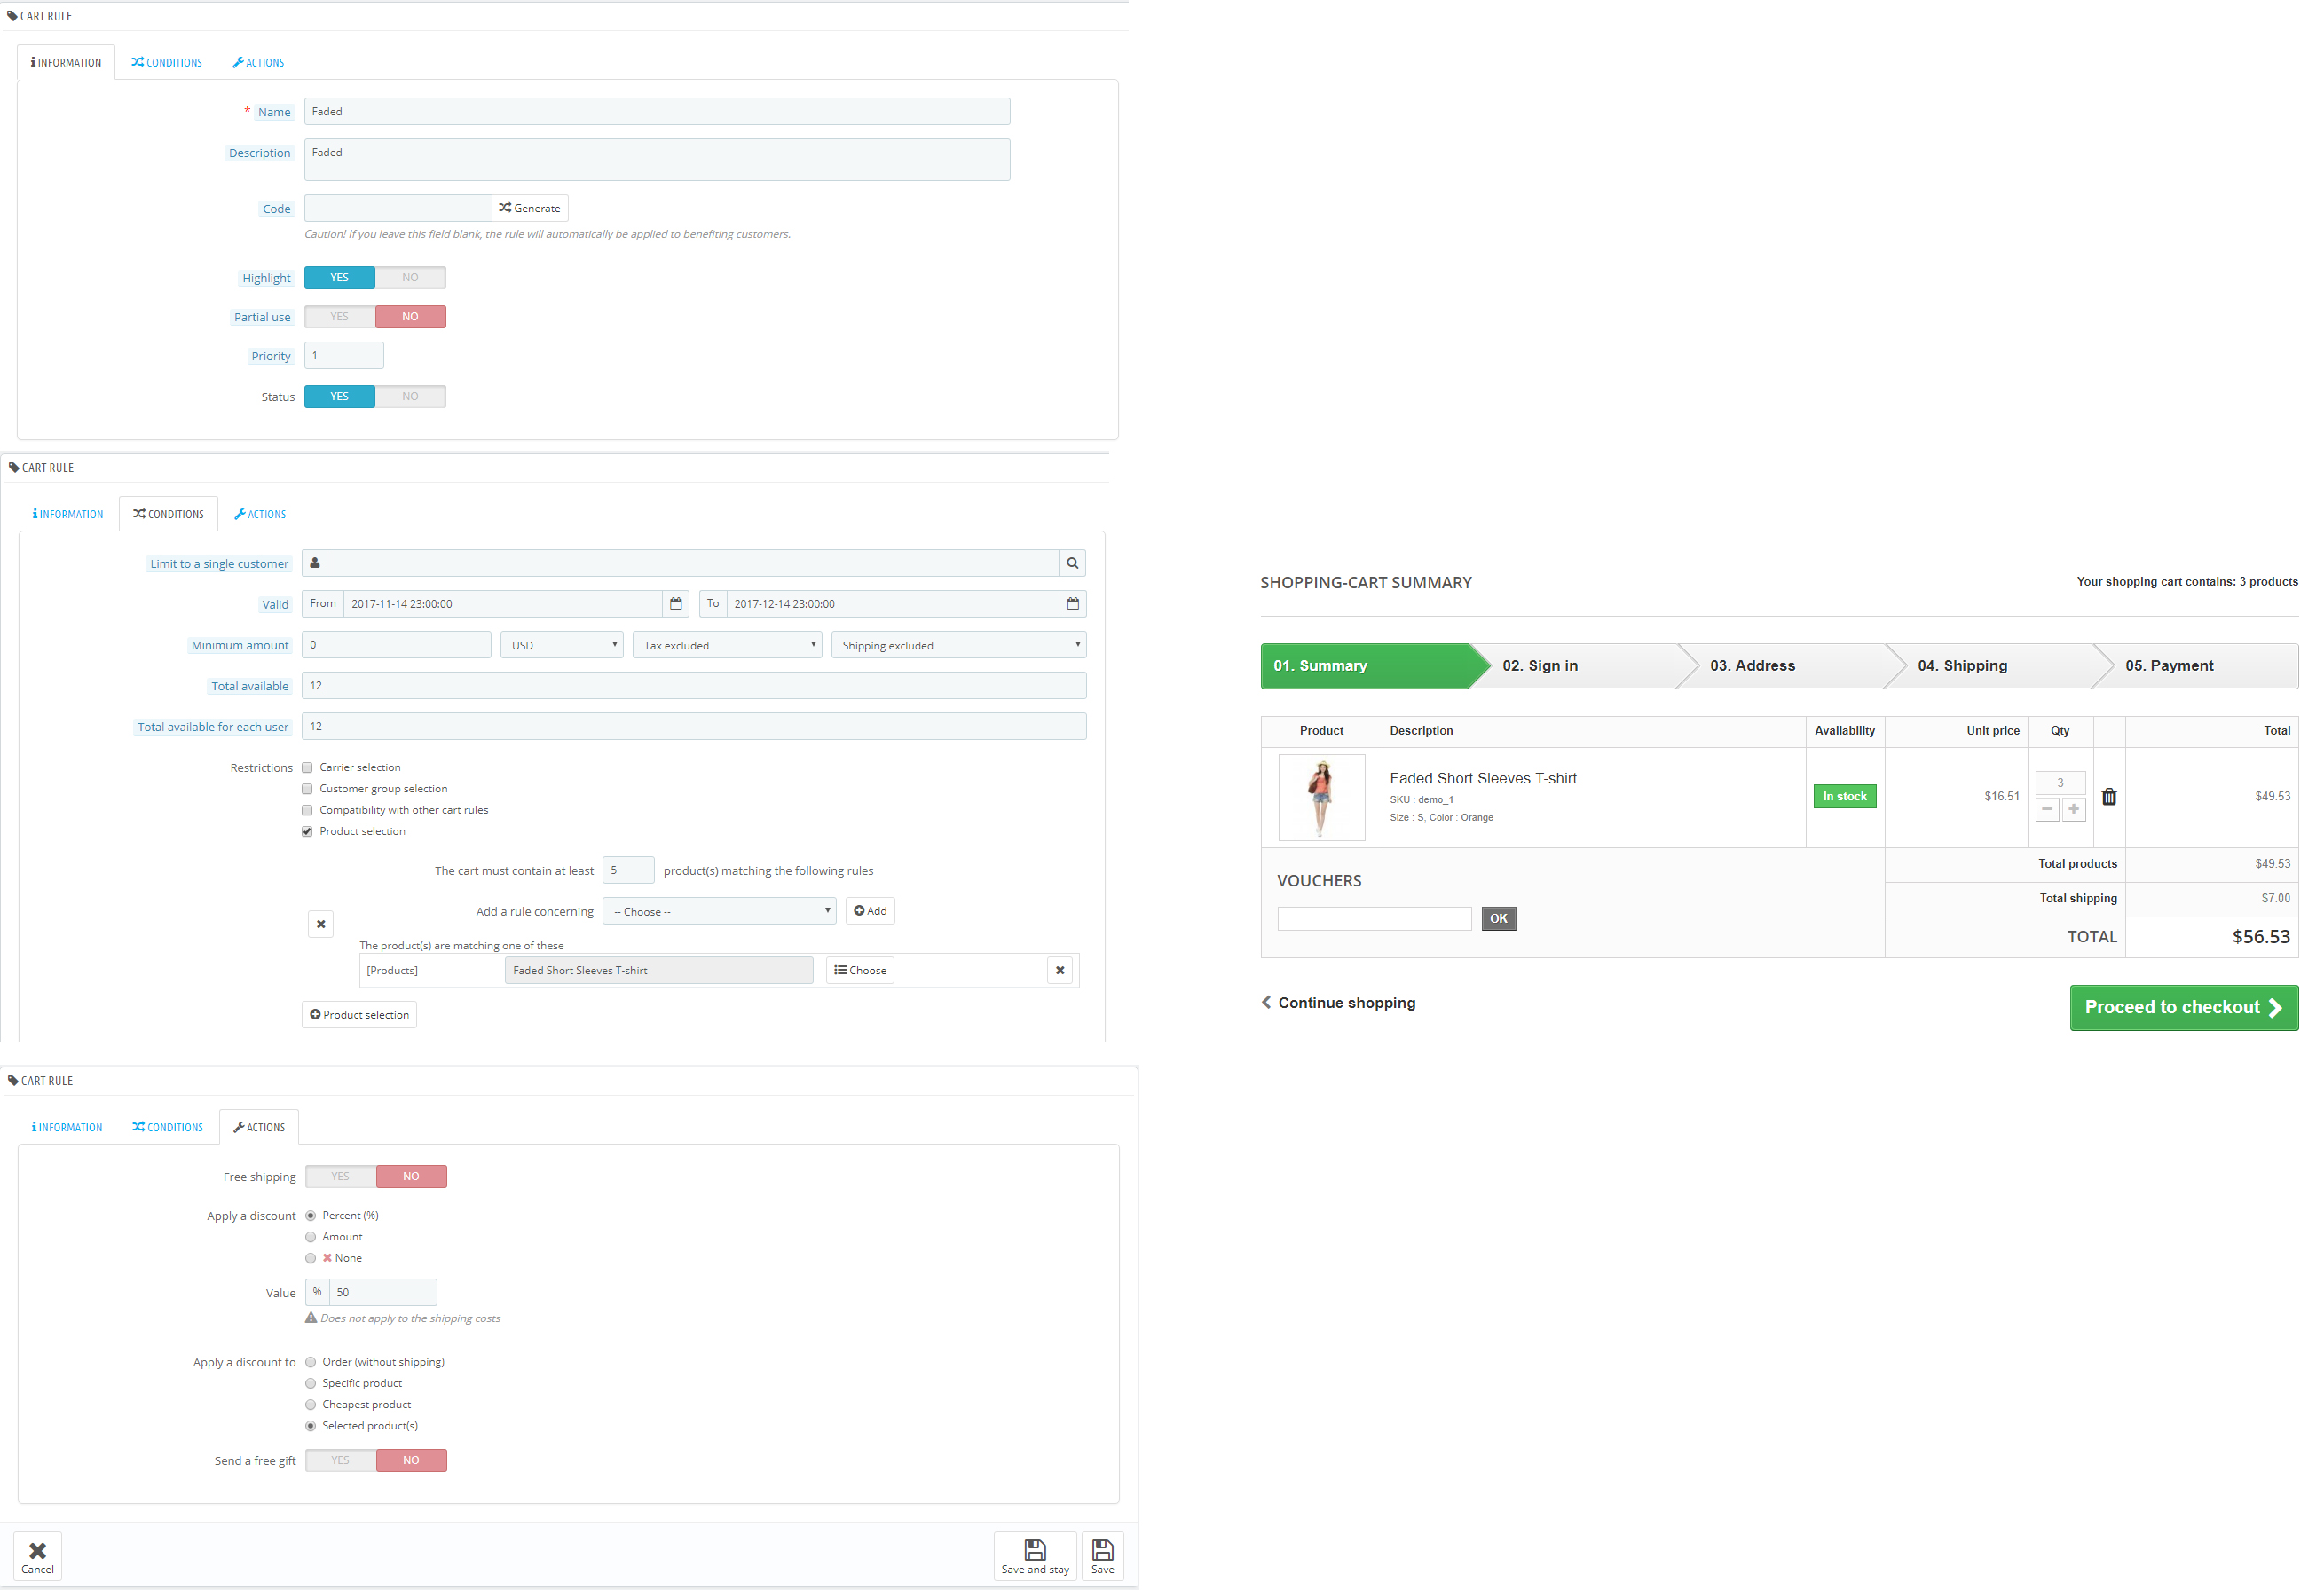Set Partial use to YES

point(340,317)
